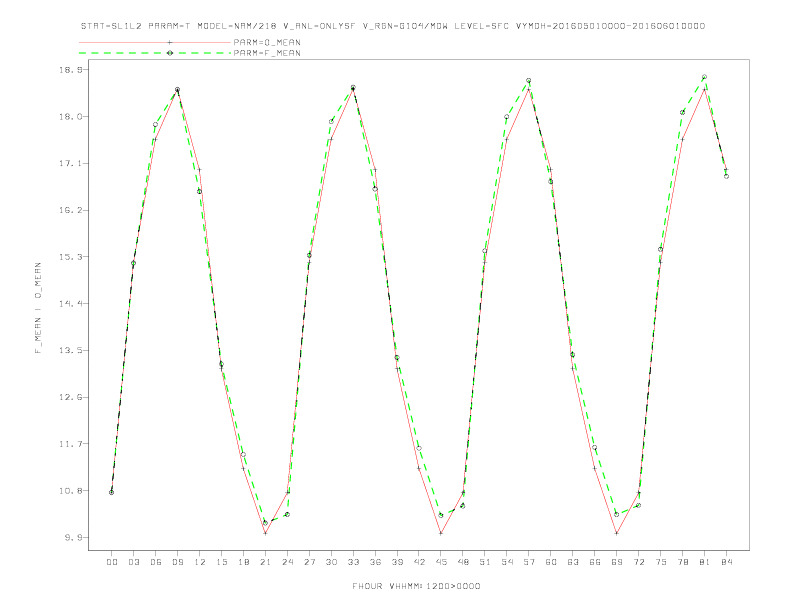Click the 72 forecast hour tick label
The height and width of the screenshot is (612, 792).
638,562
